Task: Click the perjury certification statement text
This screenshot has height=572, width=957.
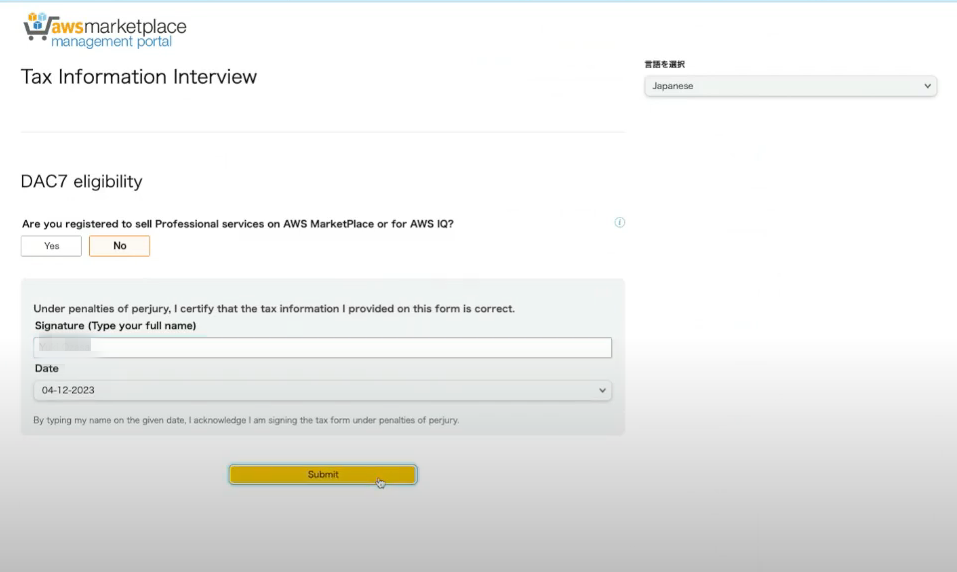Action: coord(274,309)
